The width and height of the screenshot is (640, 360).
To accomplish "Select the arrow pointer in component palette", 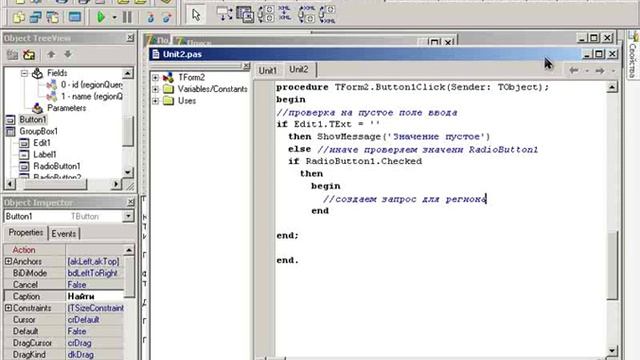I will pos(196,15).
